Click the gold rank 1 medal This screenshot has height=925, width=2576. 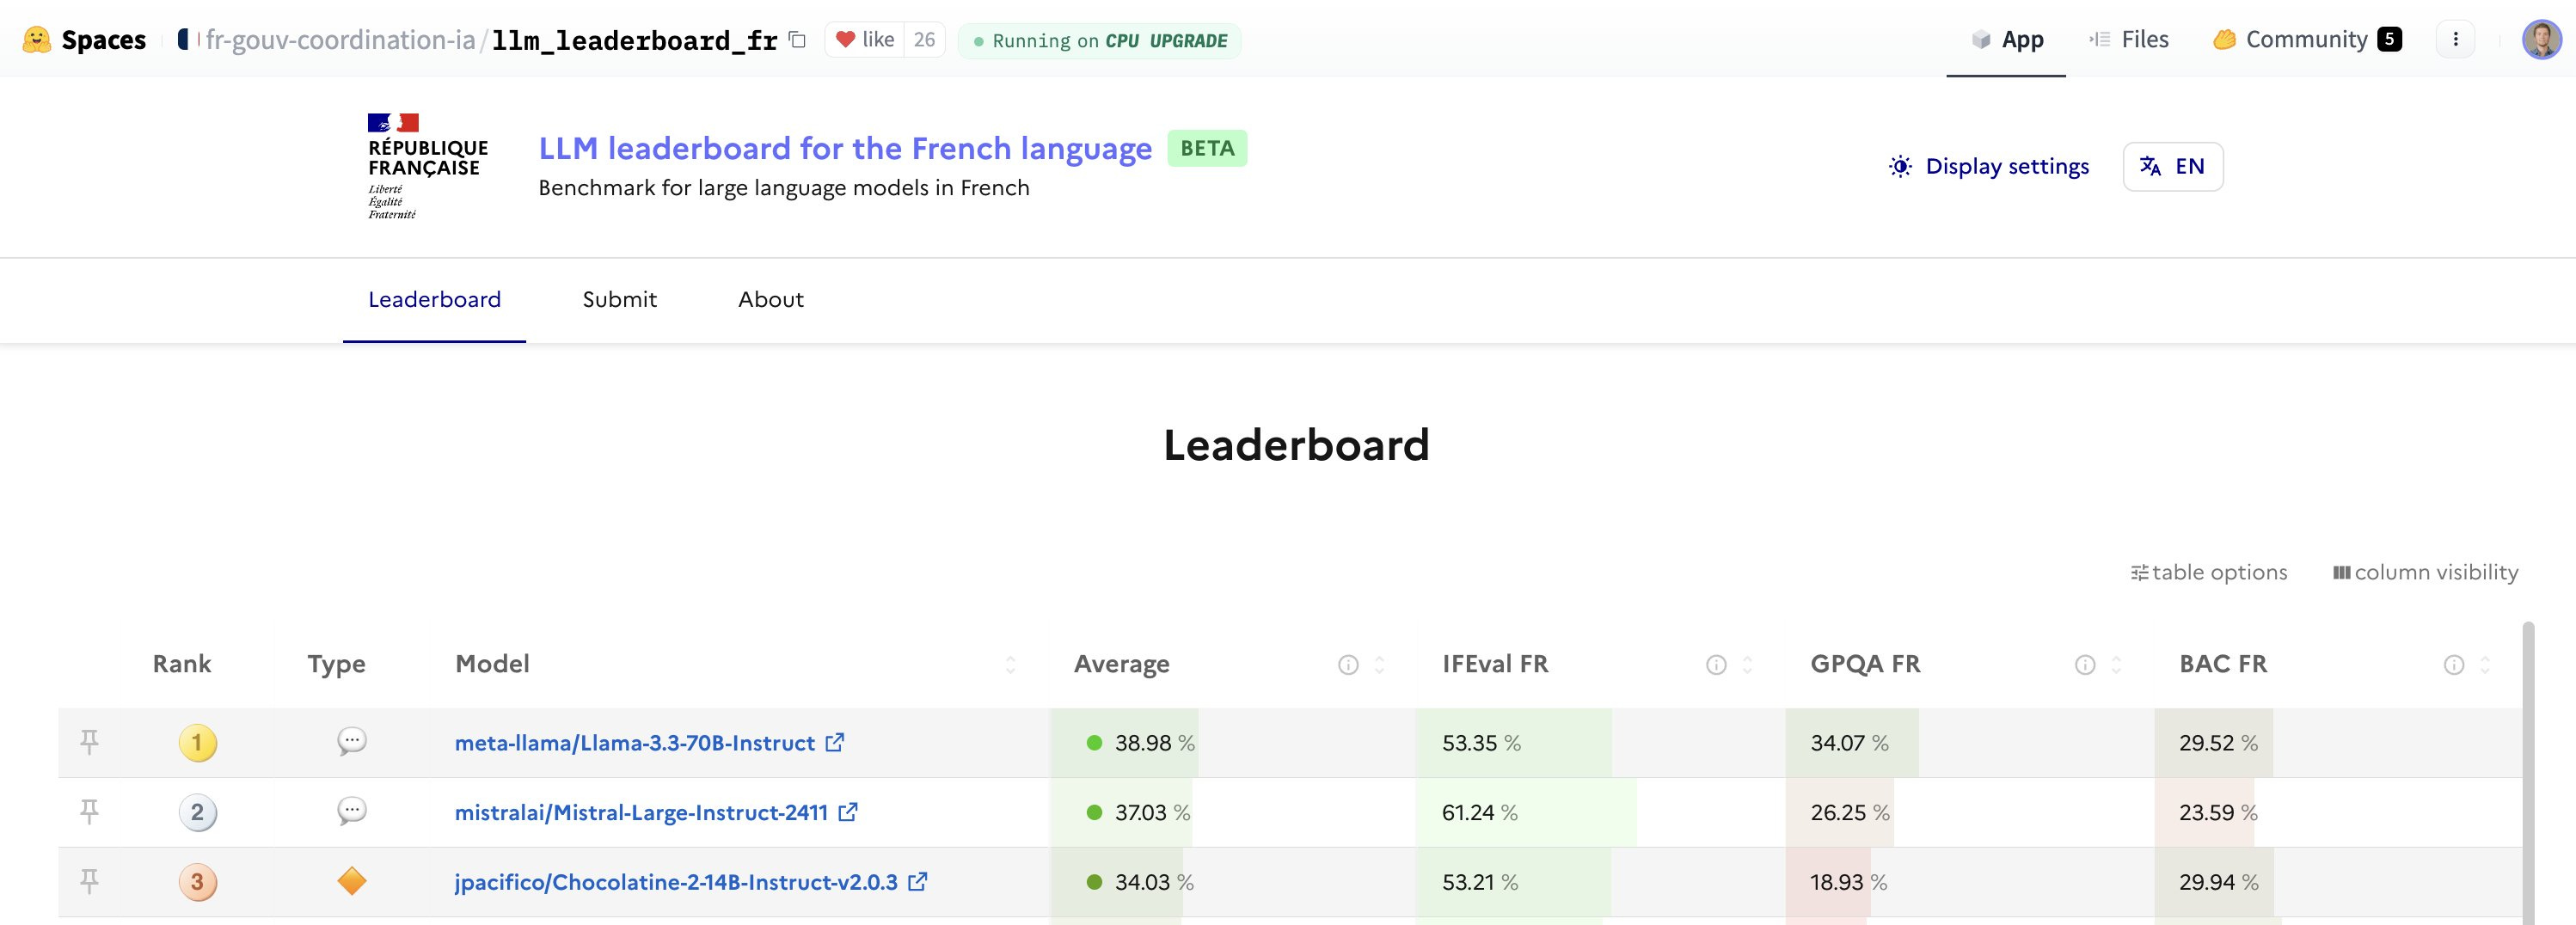pos(197,743)
